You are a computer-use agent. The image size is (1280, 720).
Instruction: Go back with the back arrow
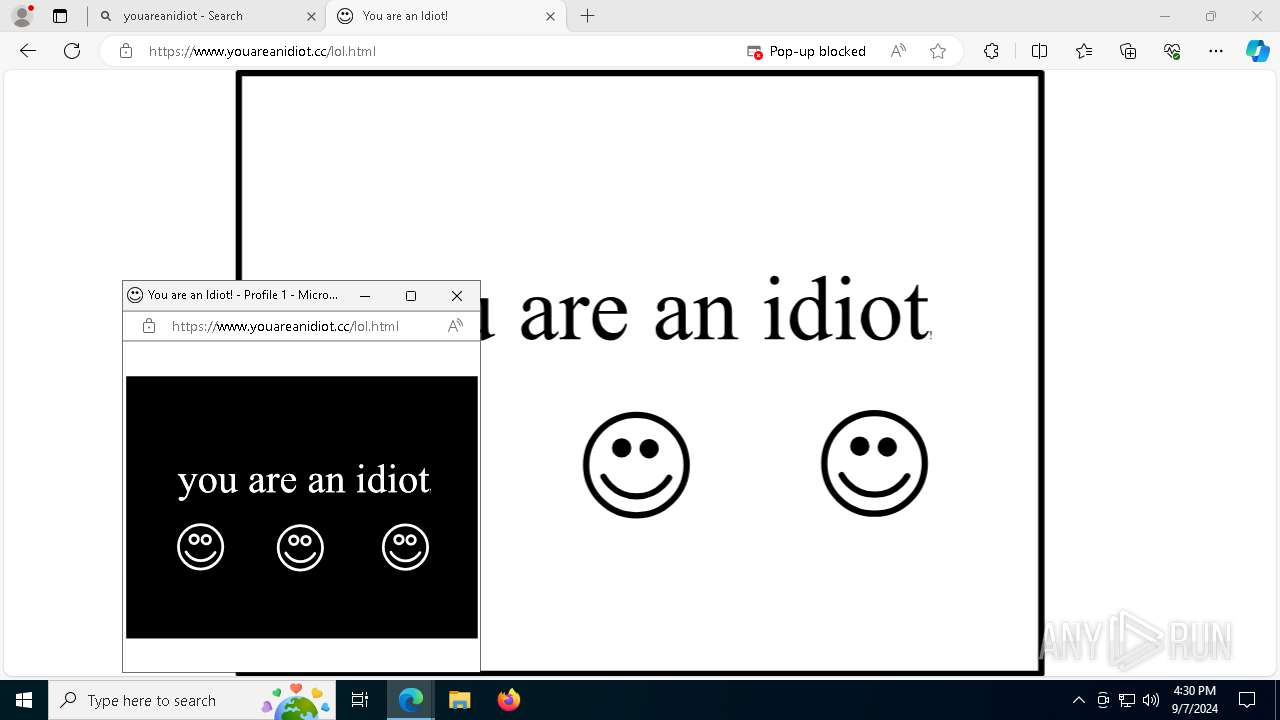click(x=28, y=51)
